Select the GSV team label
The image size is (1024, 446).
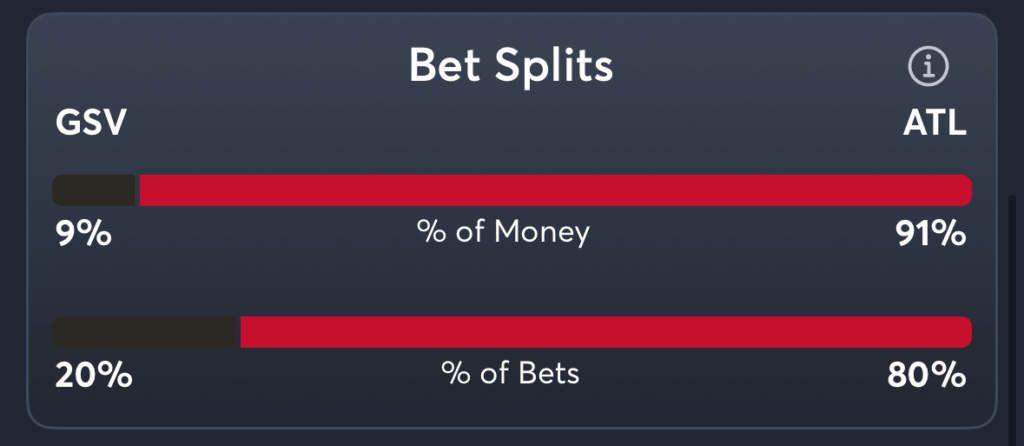[x=90, y=122]
